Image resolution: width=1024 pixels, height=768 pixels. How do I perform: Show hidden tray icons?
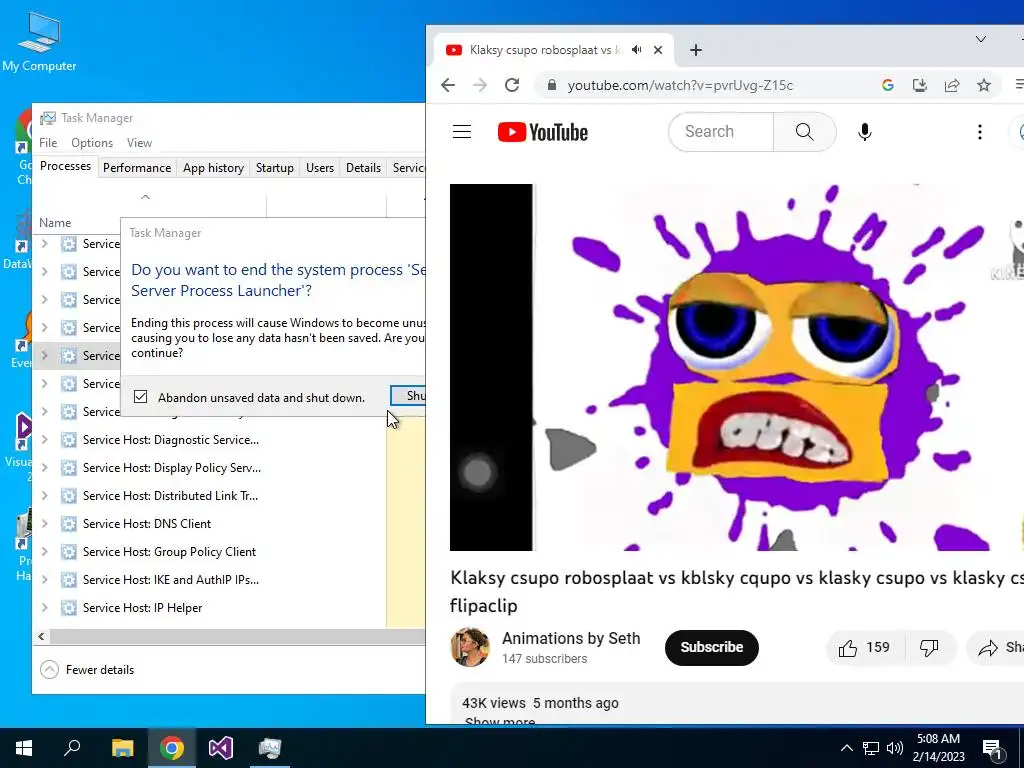846,748
